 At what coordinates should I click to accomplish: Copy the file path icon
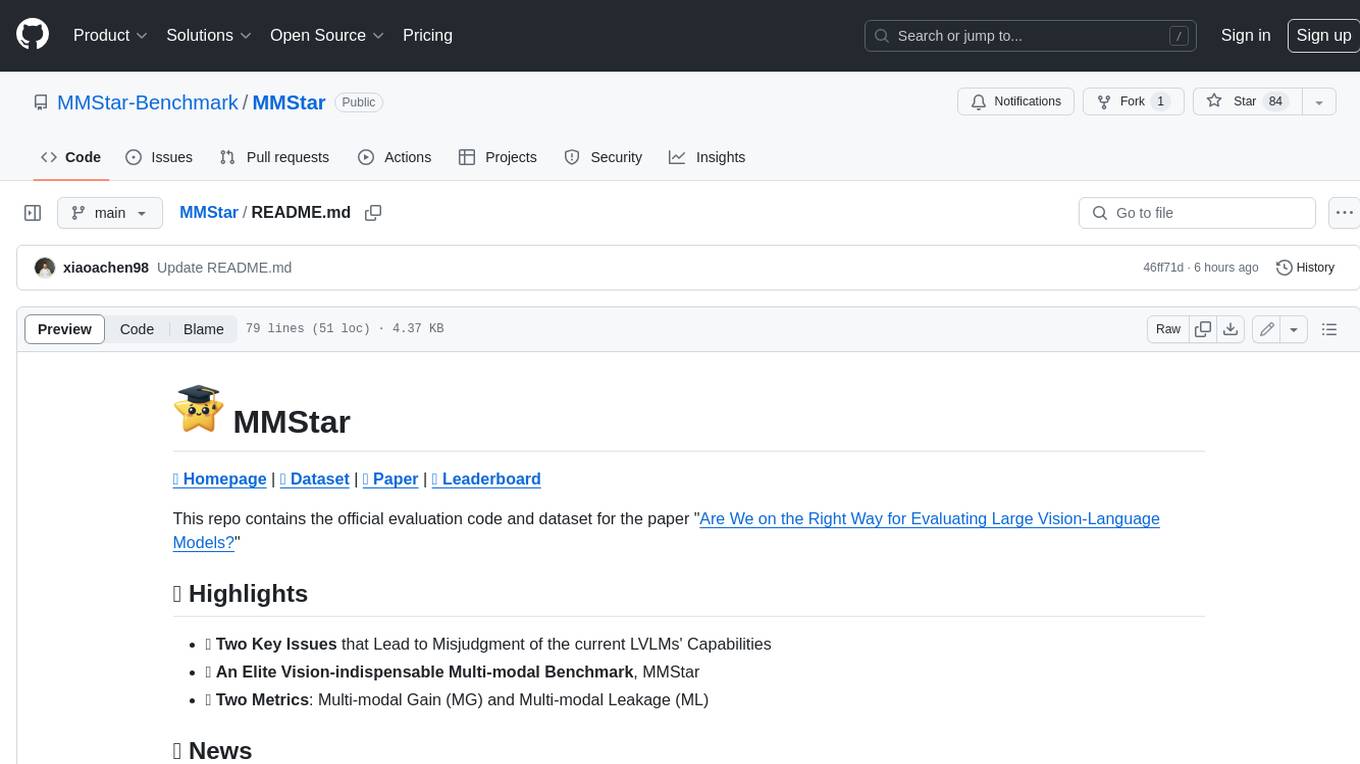tap(374, 213)
